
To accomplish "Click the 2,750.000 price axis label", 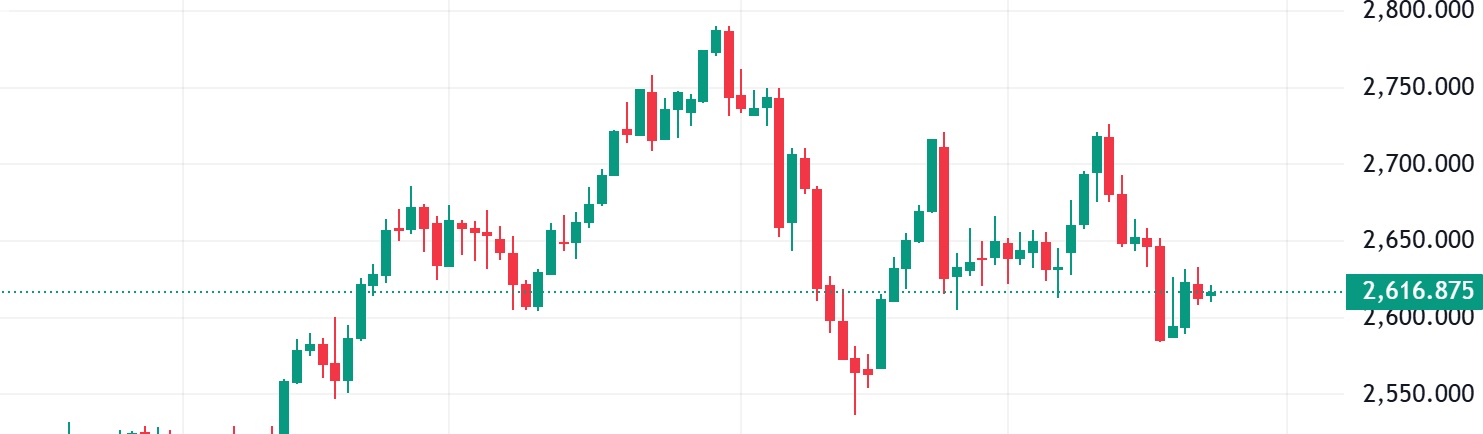I will click(x=1418, y=88).
